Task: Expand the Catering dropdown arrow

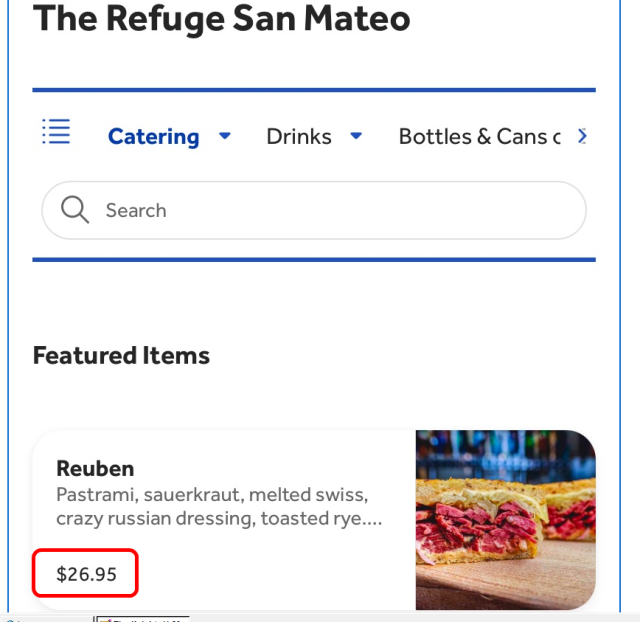Action: coord(225,136)
